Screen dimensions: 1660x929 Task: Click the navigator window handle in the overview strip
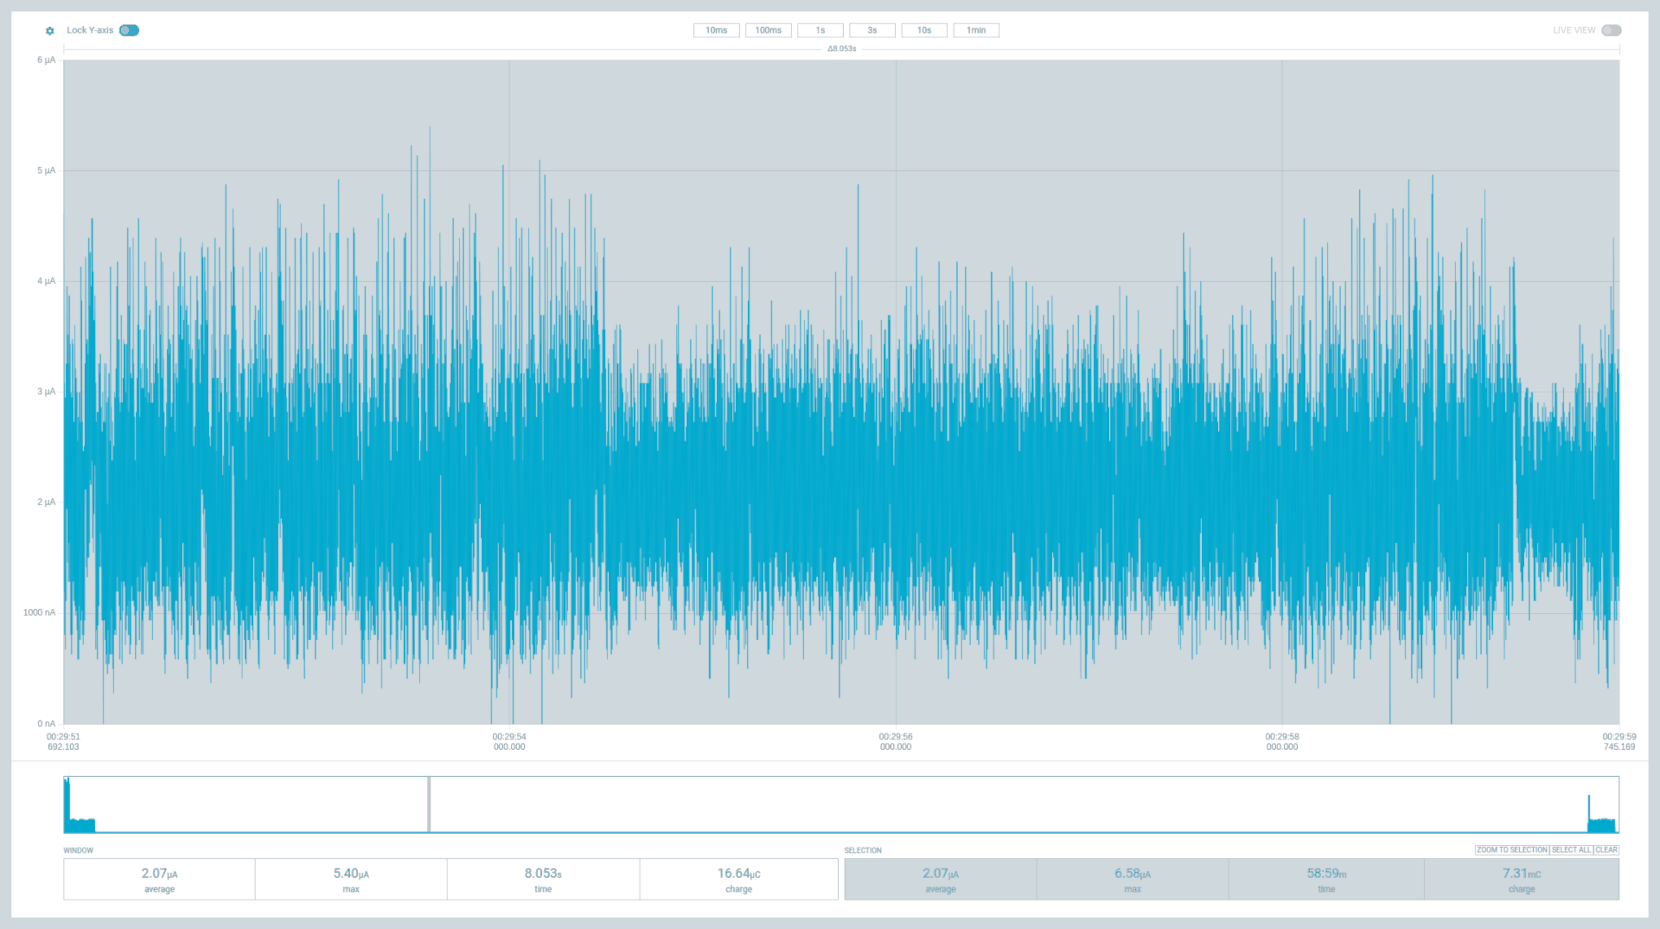coord(429,804)
